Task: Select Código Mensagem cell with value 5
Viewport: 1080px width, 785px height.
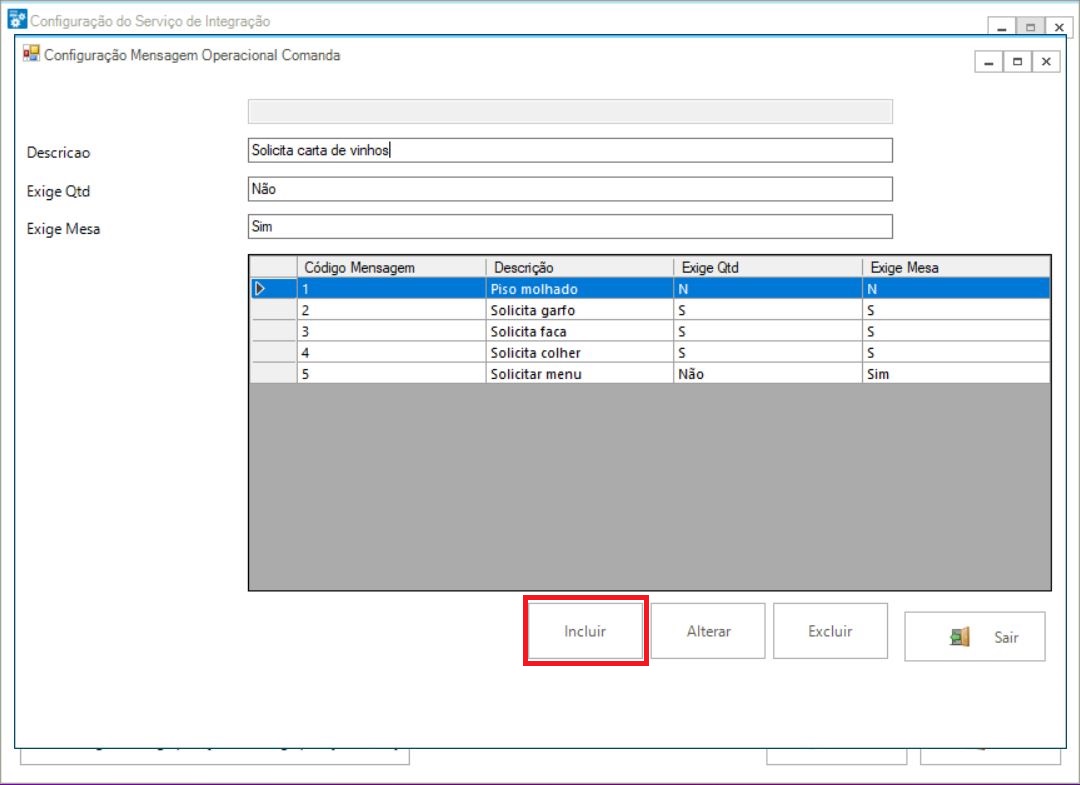Action: [391, 374]
